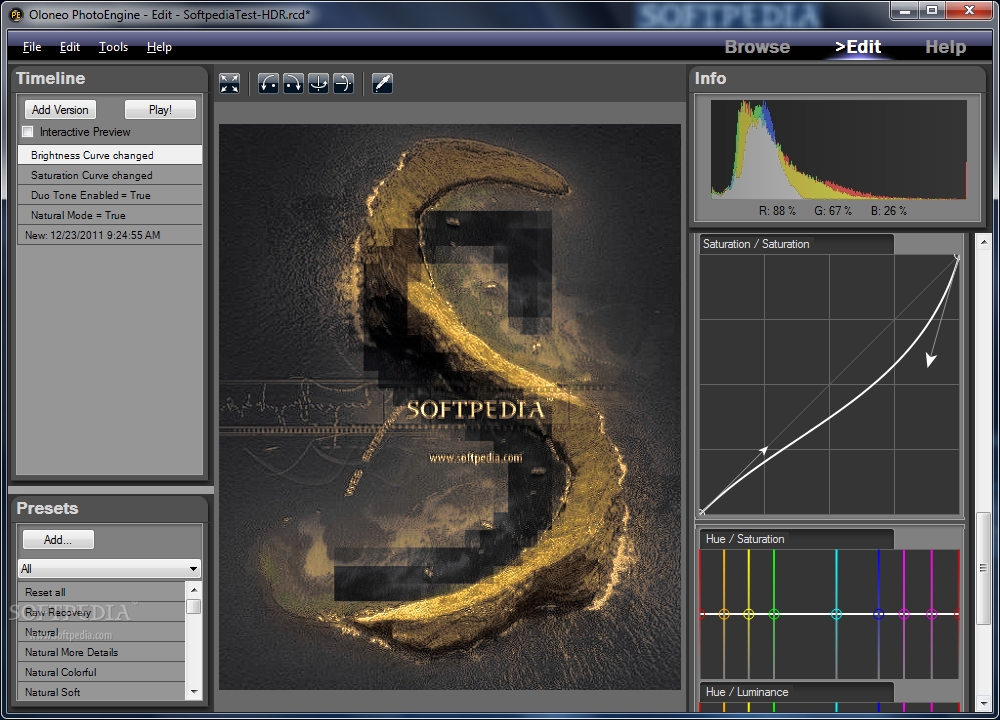Click the cyan point on Hue / Saturation
Viewport: 1000px width, 720px height.
pyautogui.click(x=836, y=614)
